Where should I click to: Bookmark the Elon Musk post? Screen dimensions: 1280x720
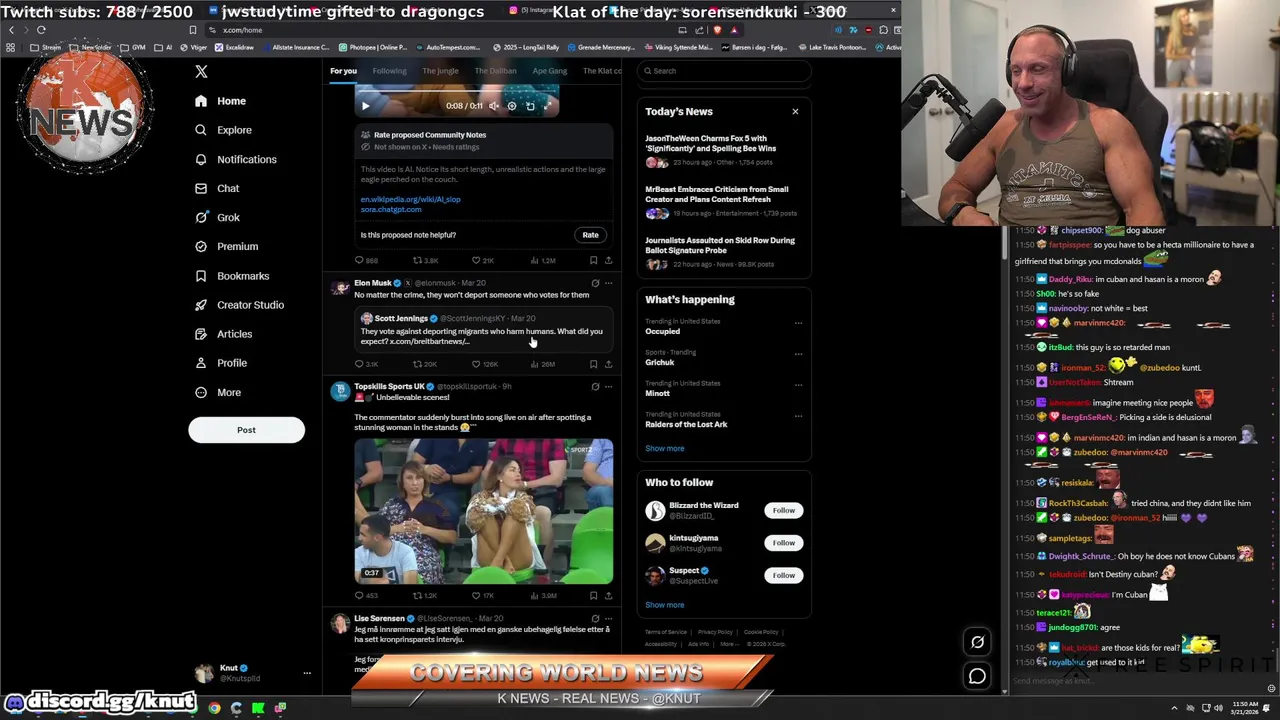[593, 364]
